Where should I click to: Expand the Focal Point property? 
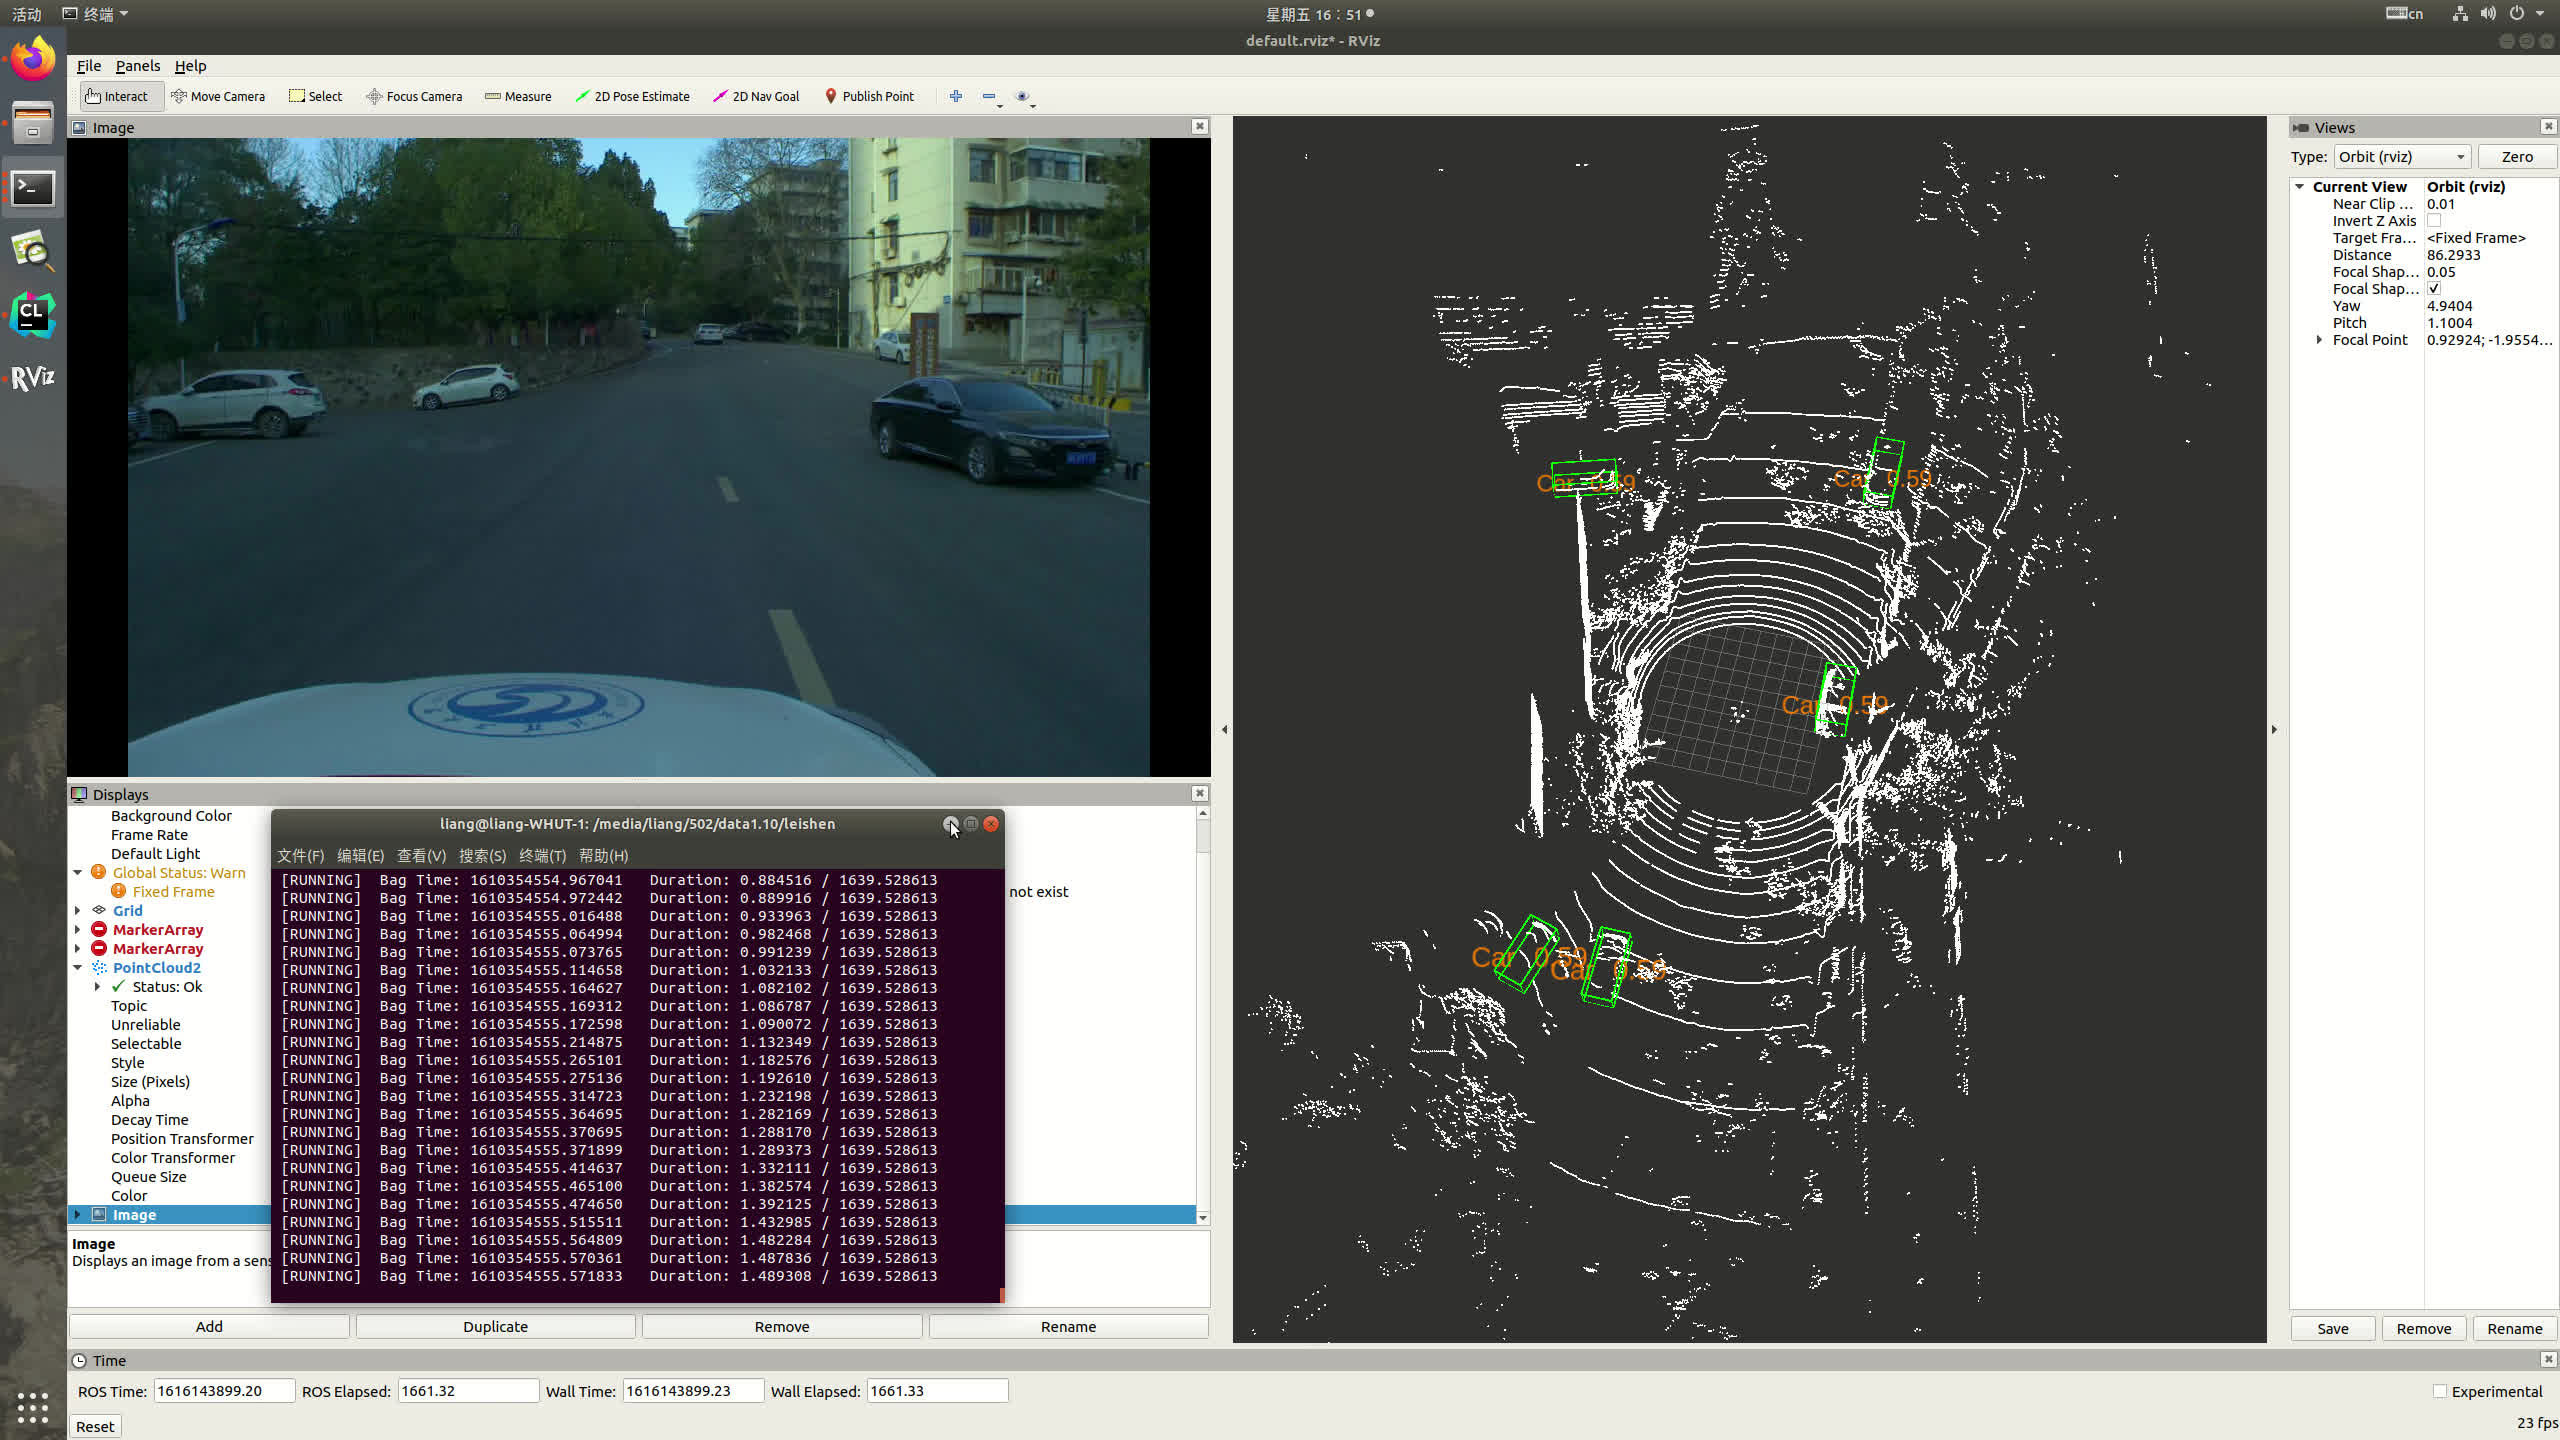click(x=2319, y=340)
